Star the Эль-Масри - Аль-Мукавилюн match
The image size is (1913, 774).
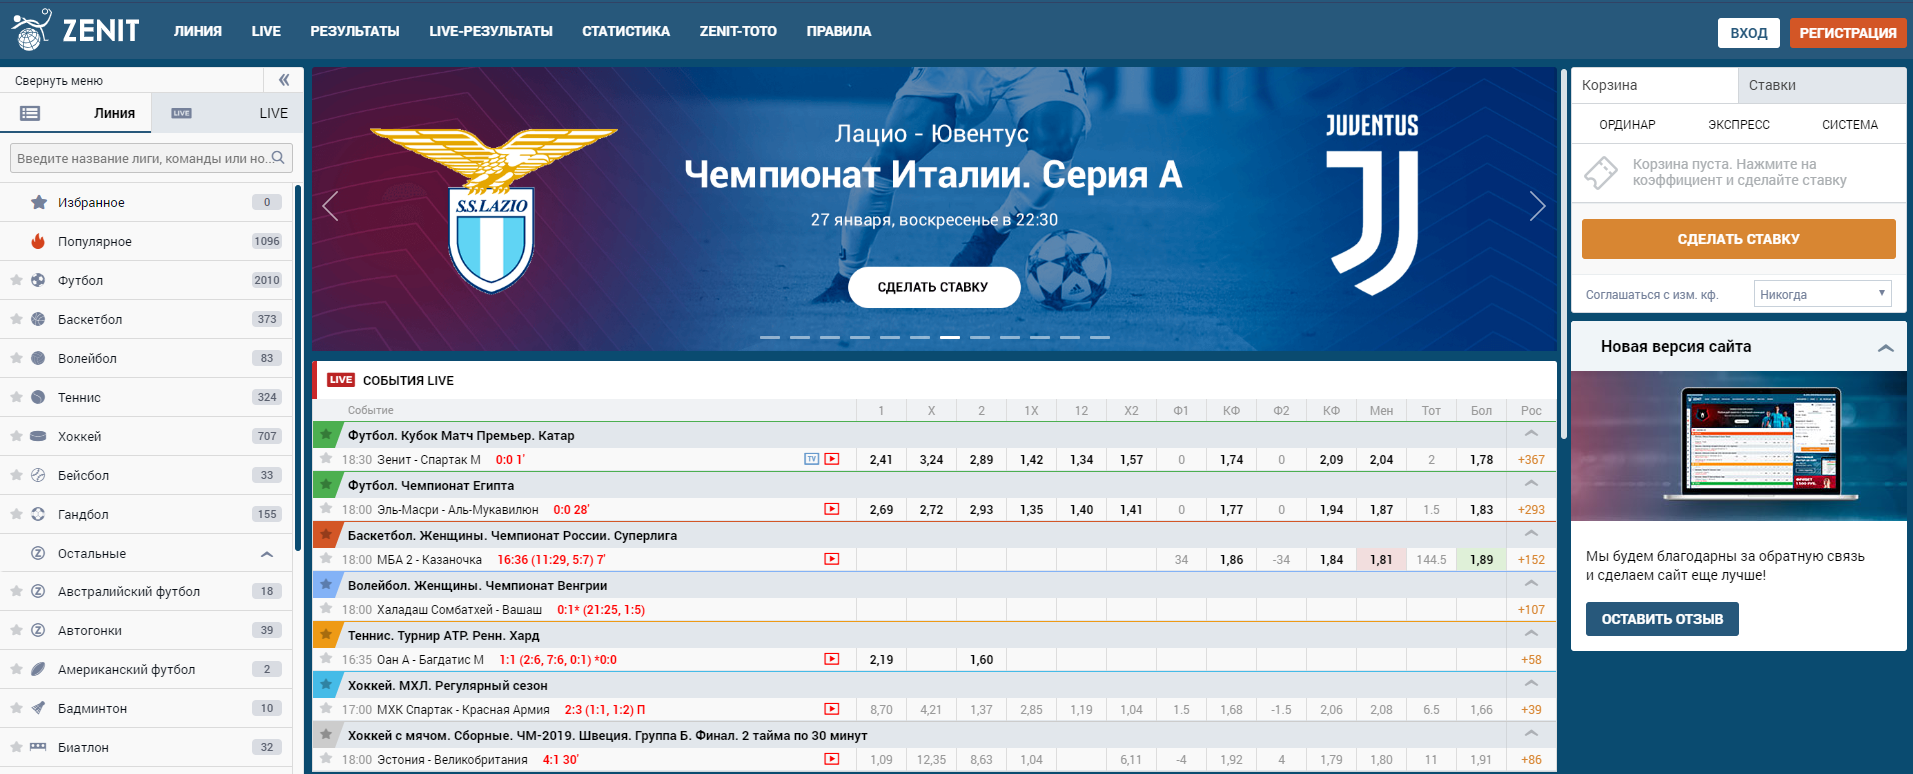(326, 509)
